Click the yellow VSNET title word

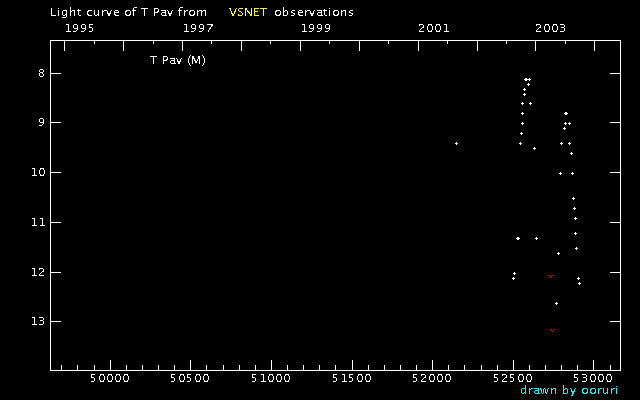pyautogui.click(x=248, y=12)
